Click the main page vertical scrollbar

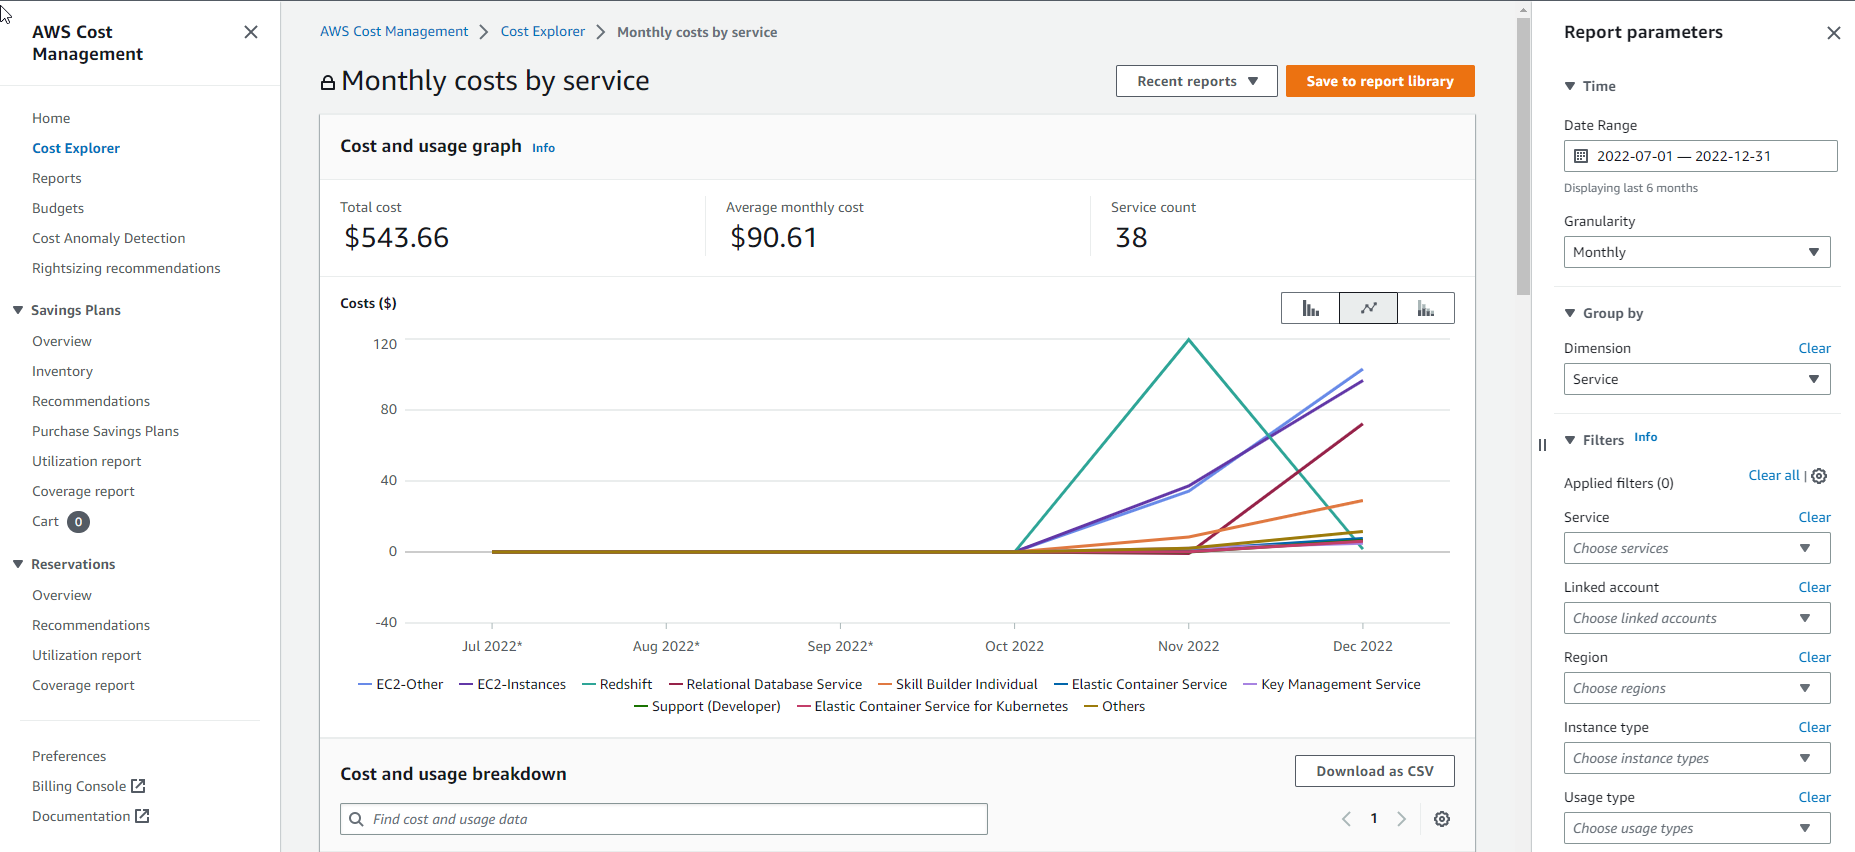(x=1523, y=156)
